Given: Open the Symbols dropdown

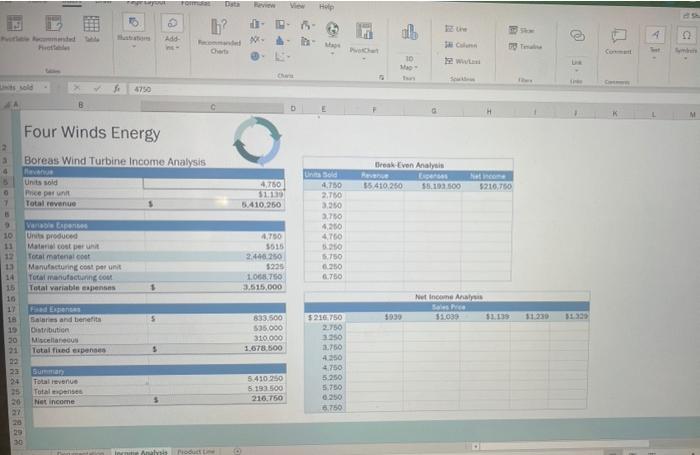Looking at the screenshot, I should (686, 42).
